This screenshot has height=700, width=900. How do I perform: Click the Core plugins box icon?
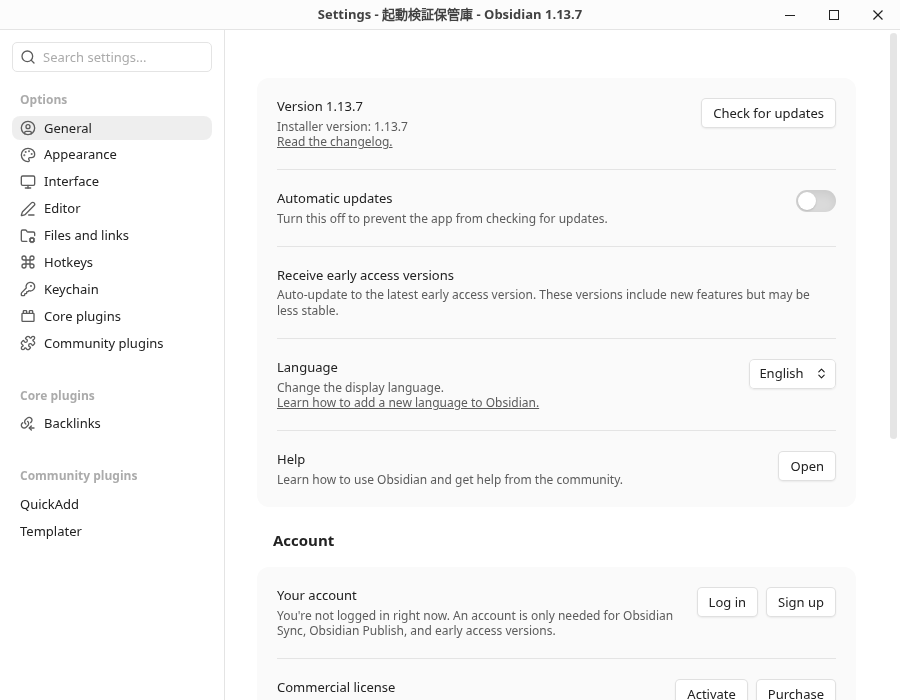coord(28,316)
